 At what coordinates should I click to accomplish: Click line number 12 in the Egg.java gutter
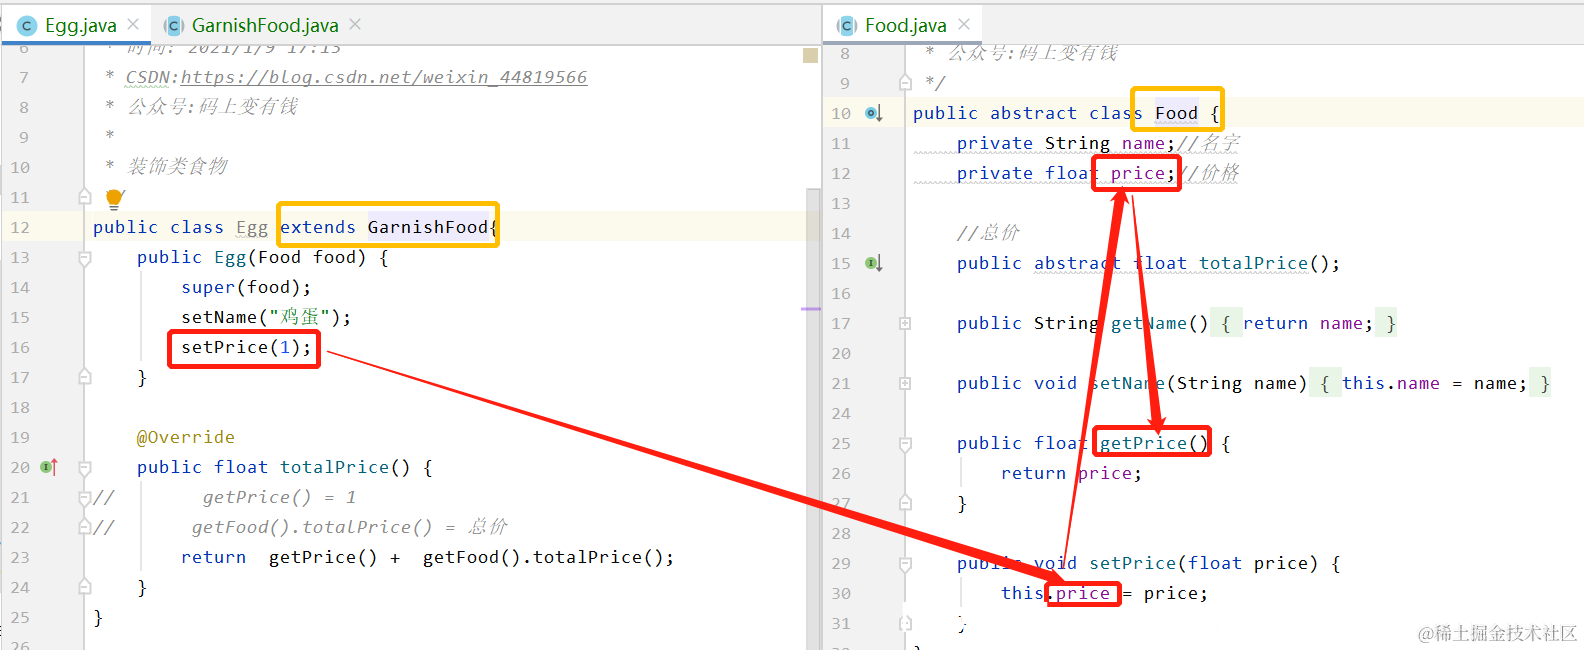pos(20,227)
